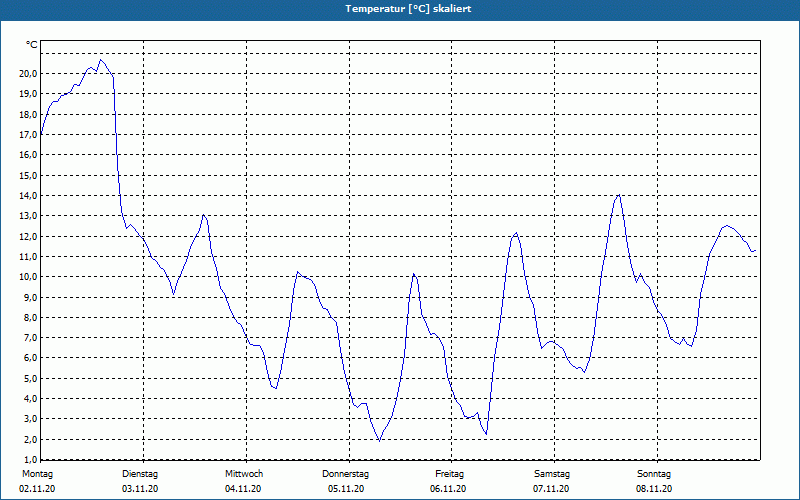Click the '02.11.20' date label
This screenshot has width=800, height=500.
(37, 489)
